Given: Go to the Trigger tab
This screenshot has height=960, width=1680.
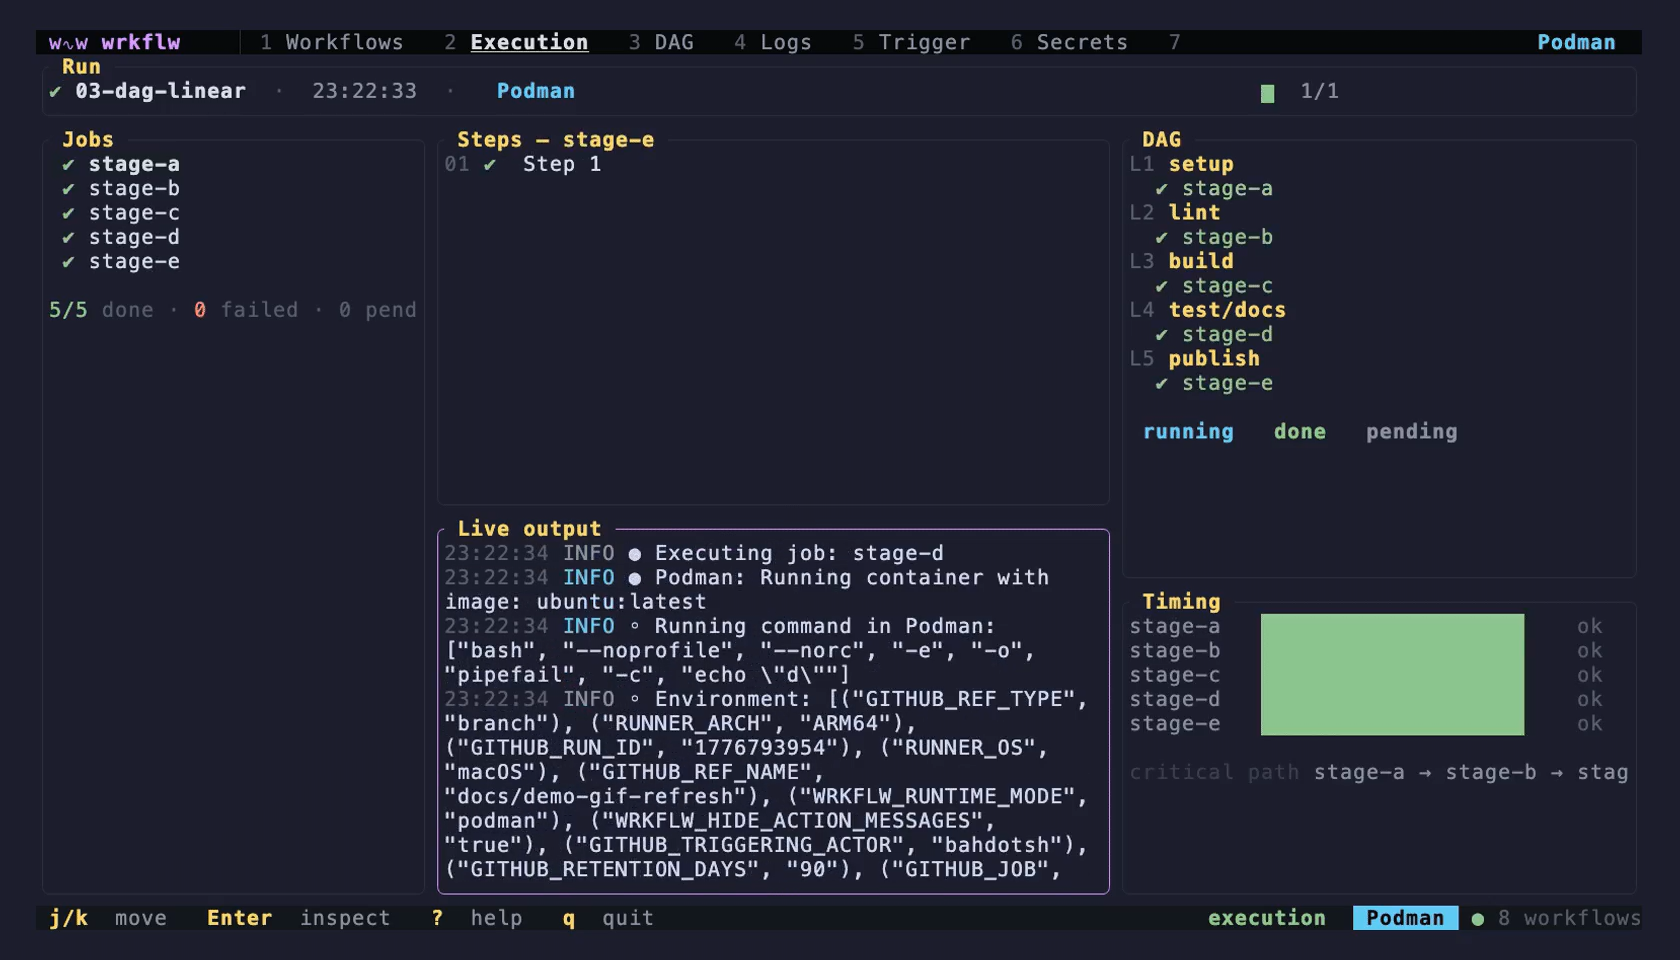Looking at the screenshot, I should point(911,42).
